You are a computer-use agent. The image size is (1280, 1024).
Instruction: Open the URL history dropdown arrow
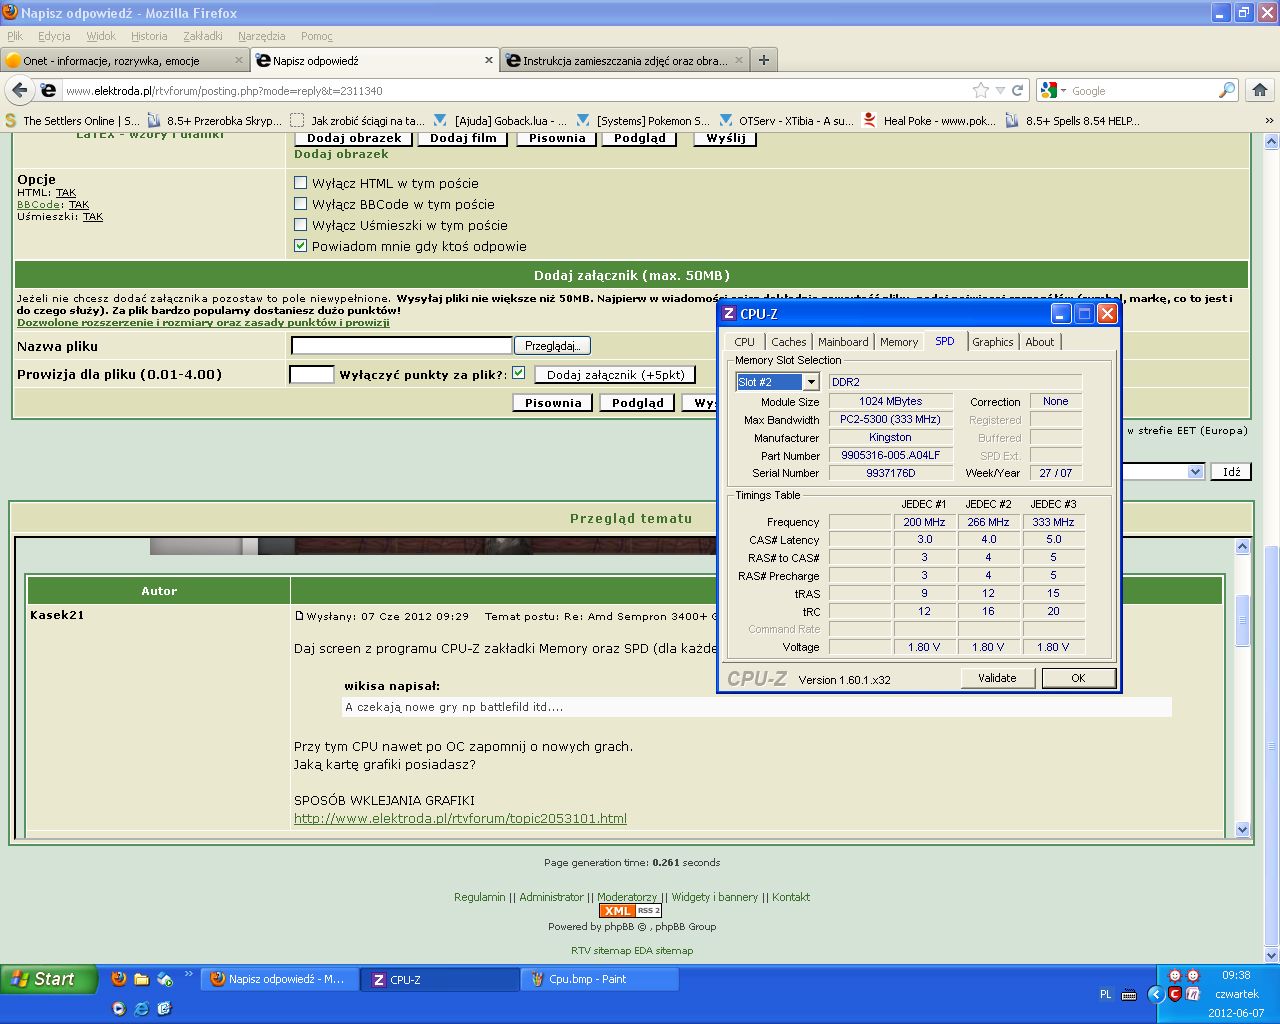click(x=1000, y=90)
